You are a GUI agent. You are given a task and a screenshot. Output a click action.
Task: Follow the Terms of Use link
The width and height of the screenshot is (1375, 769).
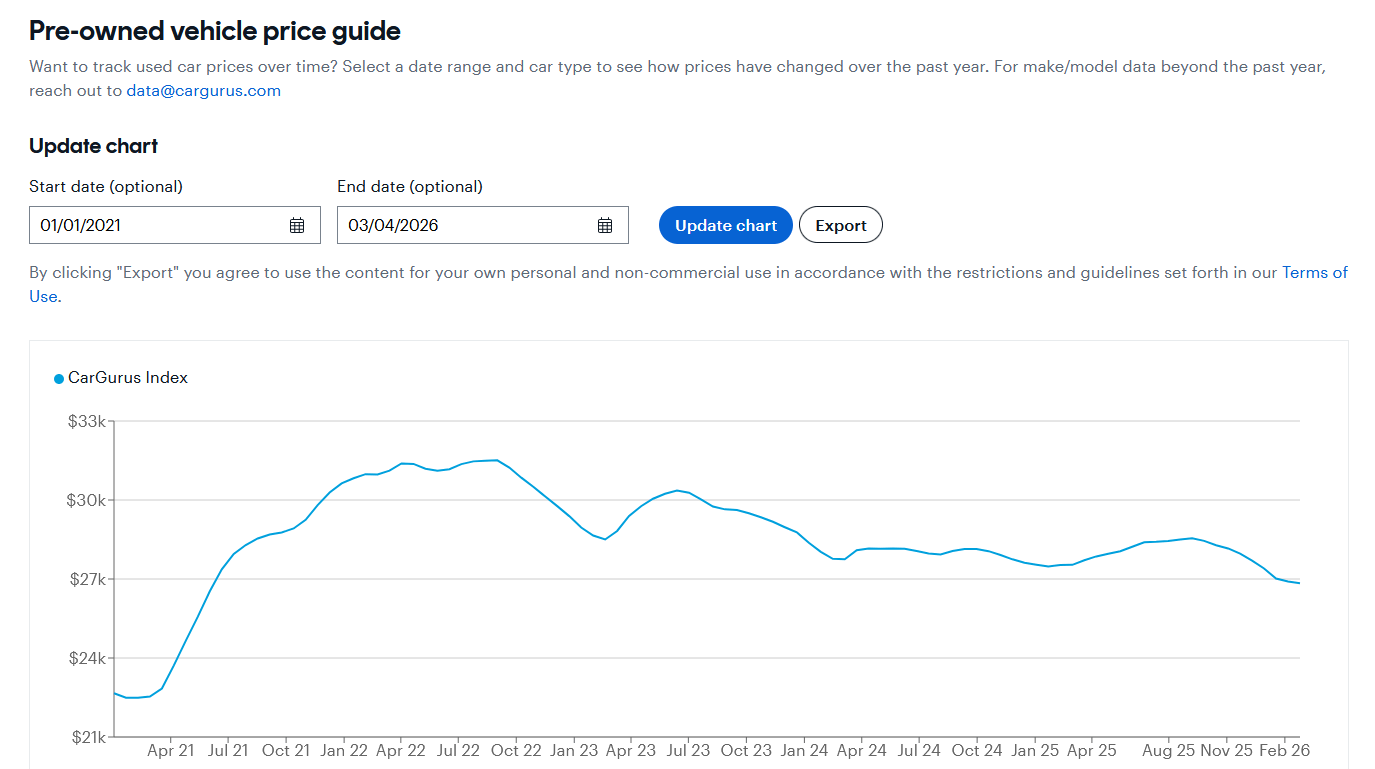pyautogui.click(x=1314, y=272)
